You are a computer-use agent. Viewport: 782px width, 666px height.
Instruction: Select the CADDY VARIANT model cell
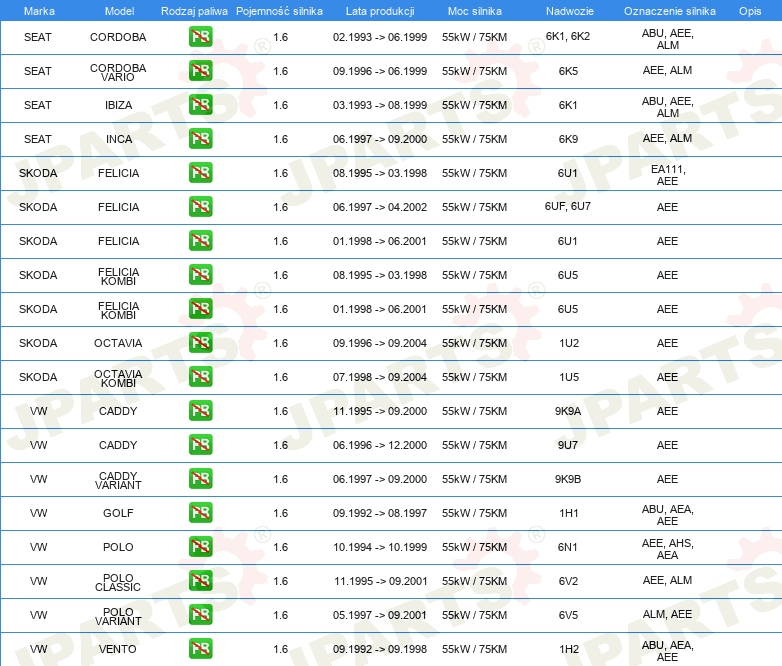click(x=118, y=480)
